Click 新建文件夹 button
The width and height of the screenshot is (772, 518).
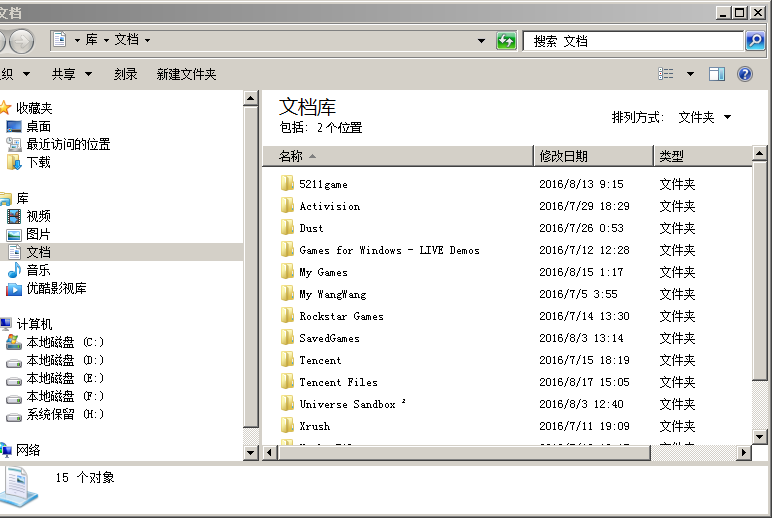pyautogui.click(x=186, y=74)
